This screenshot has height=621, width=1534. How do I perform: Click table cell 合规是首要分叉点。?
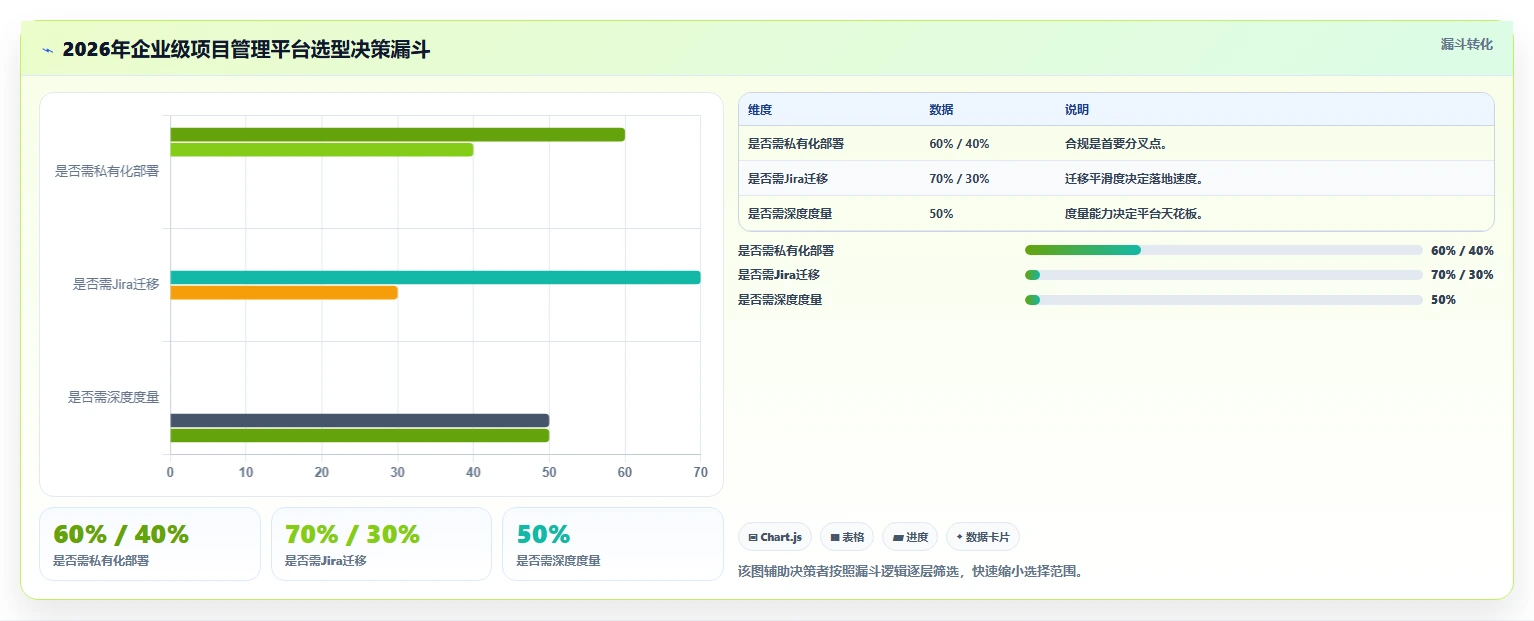1116,144
